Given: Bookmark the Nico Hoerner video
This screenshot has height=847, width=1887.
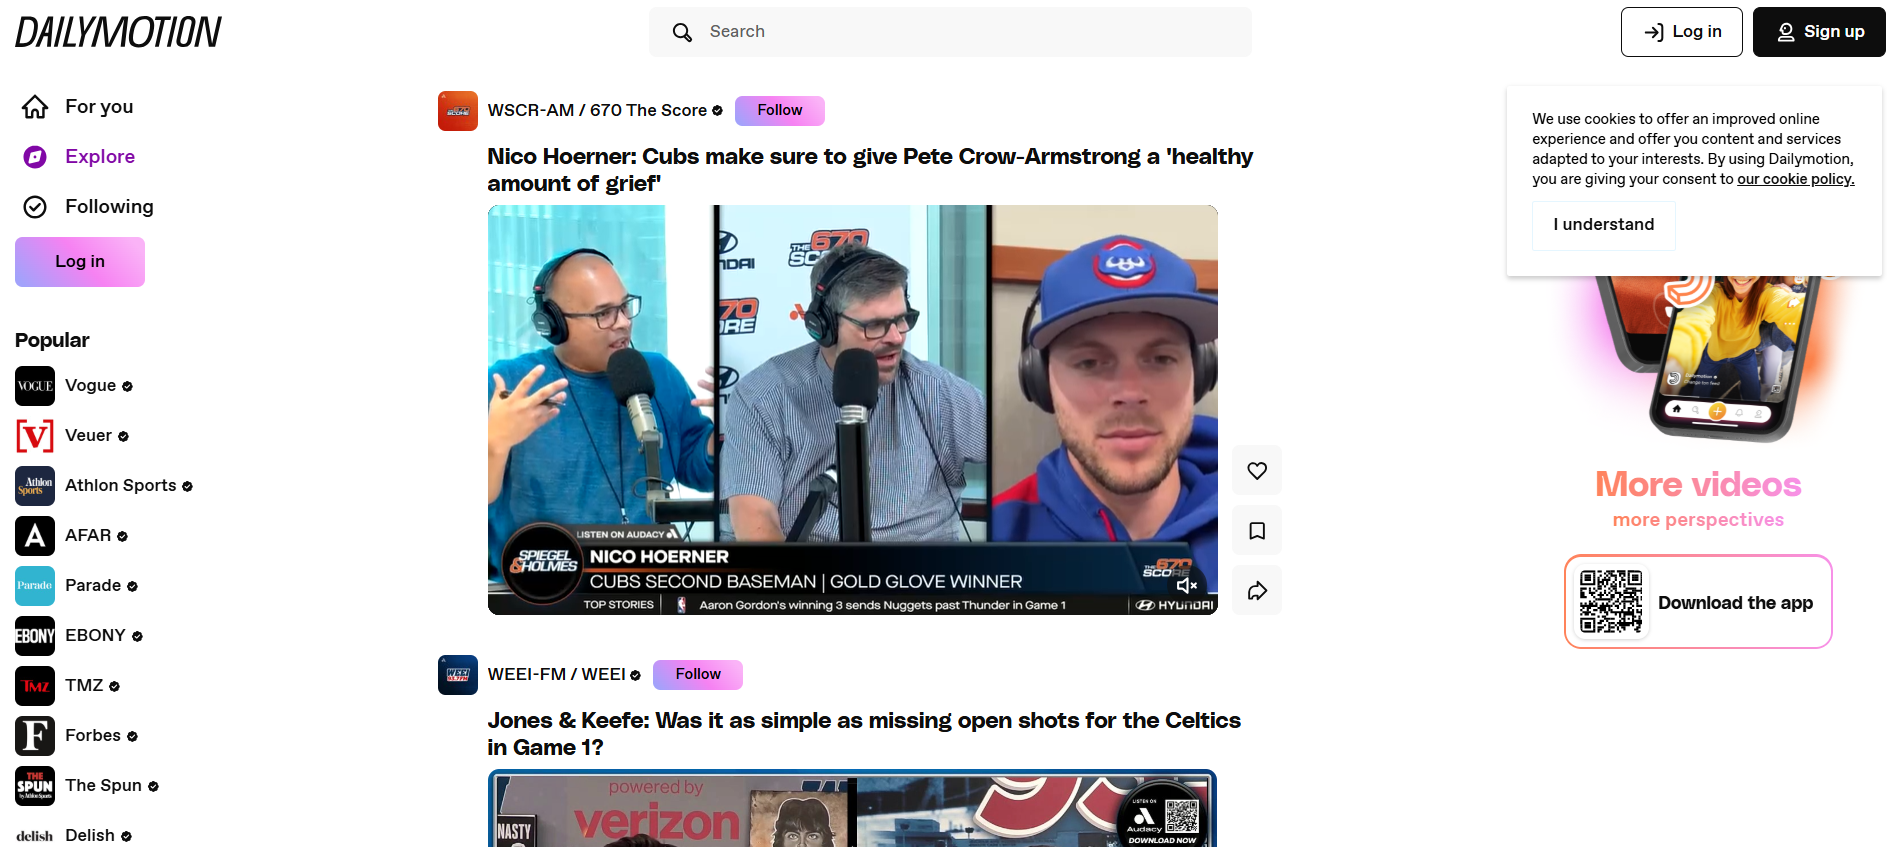Looking at the screenshot, I should pos(1257,531).
